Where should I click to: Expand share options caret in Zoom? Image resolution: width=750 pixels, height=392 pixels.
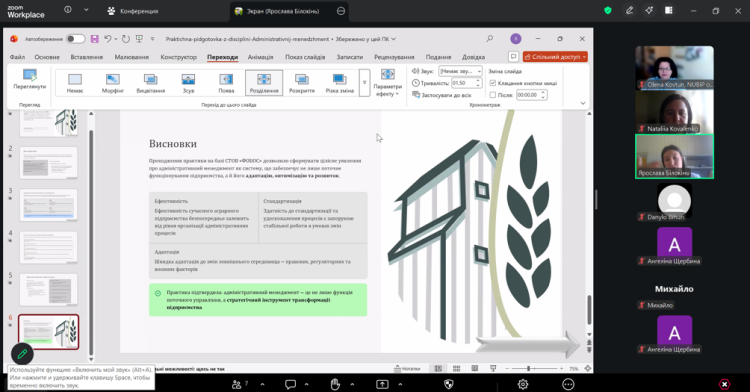(400, 384)
